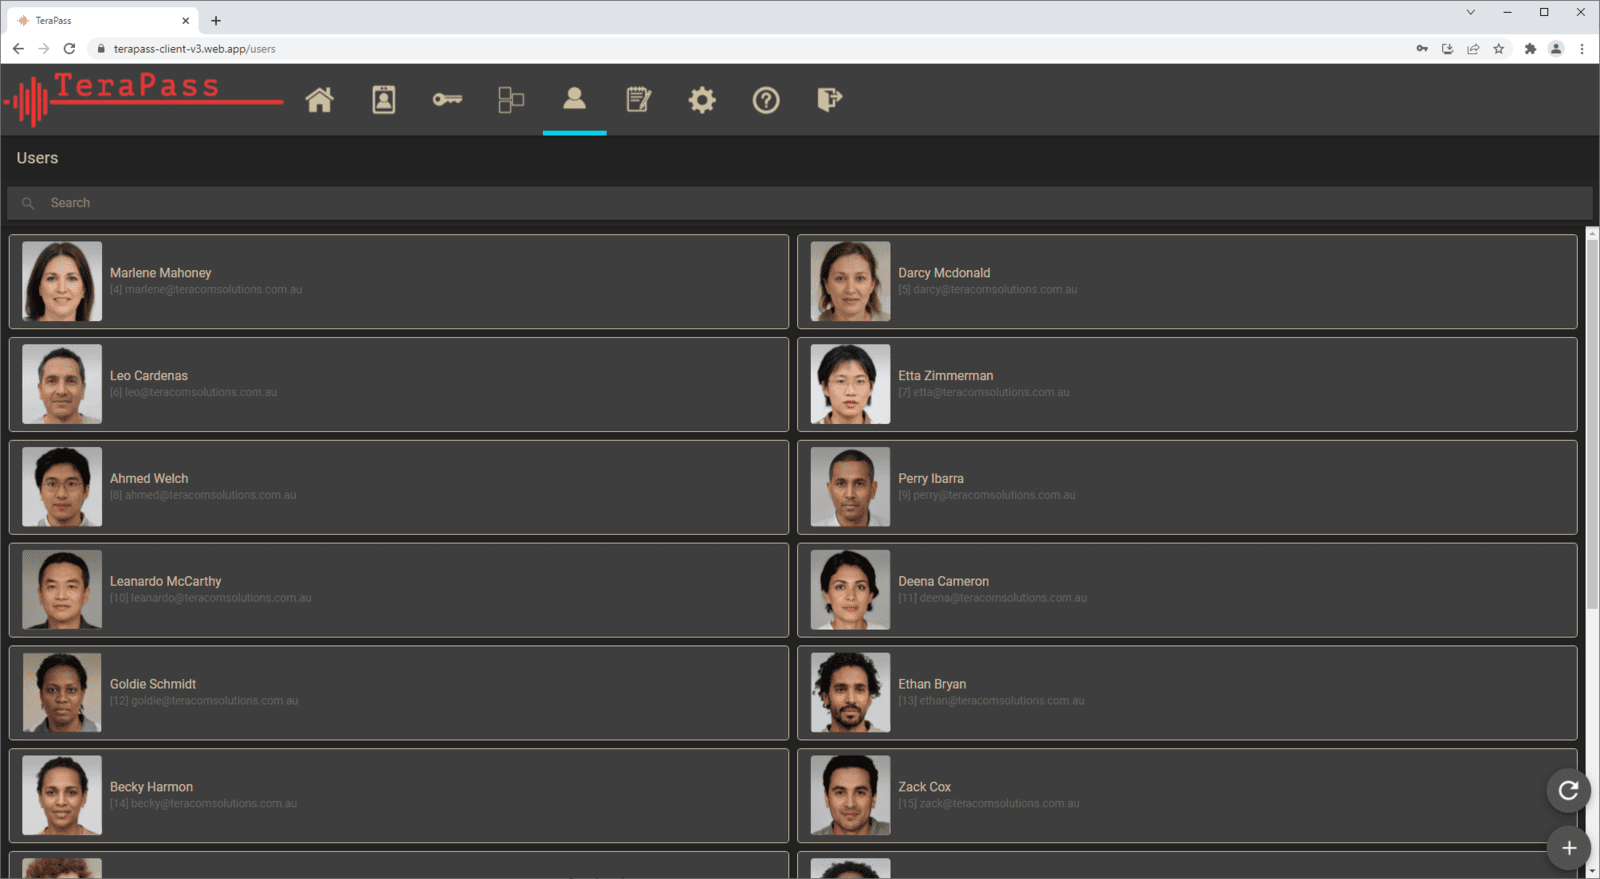This screenshot has height=879, width=1600.
Task: Click Goldie Schmidt's profile photo
Action: [x=62, y=693]
